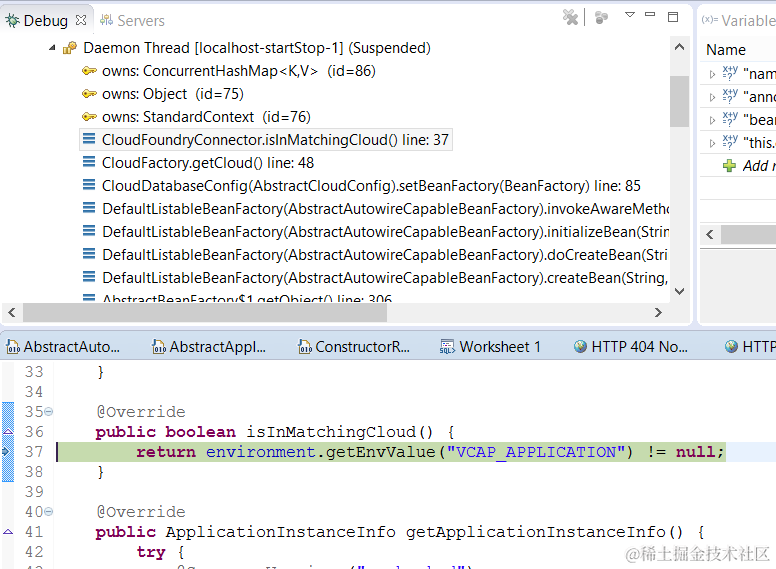
Task: Close the Debug view tab
Action: click(81, 20)
